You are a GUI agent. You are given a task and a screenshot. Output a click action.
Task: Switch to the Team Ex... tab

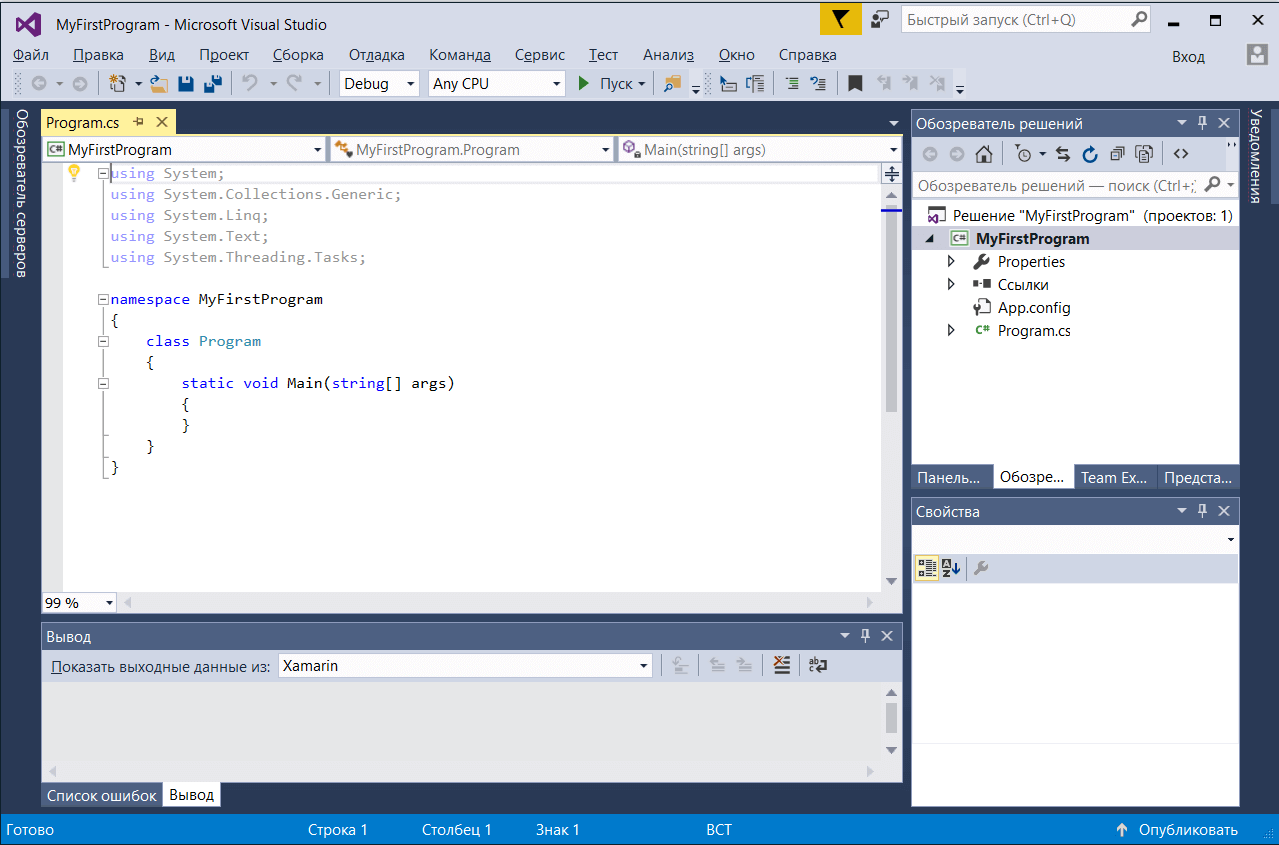pyautogui.click(x=1114, y=478)
